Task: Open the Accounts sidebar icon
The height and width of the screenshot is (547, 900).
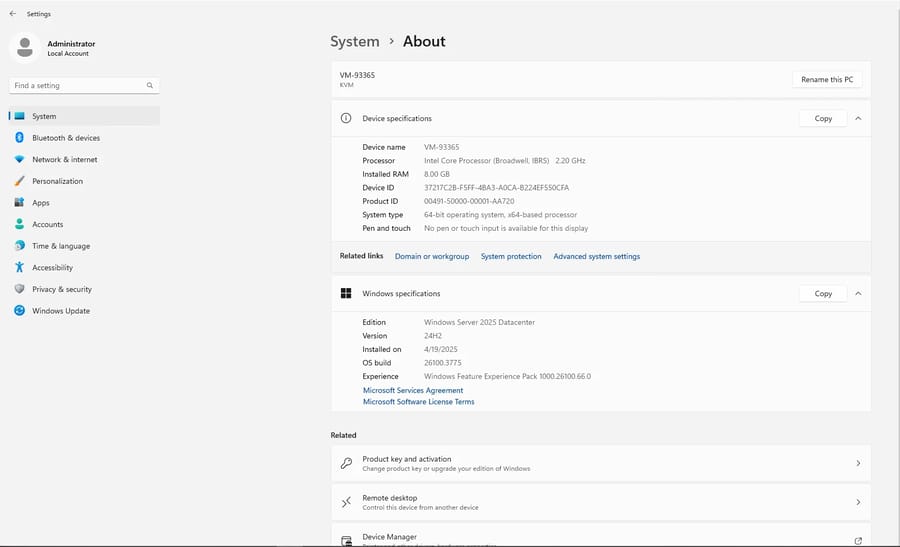Action: pos(19,224)
